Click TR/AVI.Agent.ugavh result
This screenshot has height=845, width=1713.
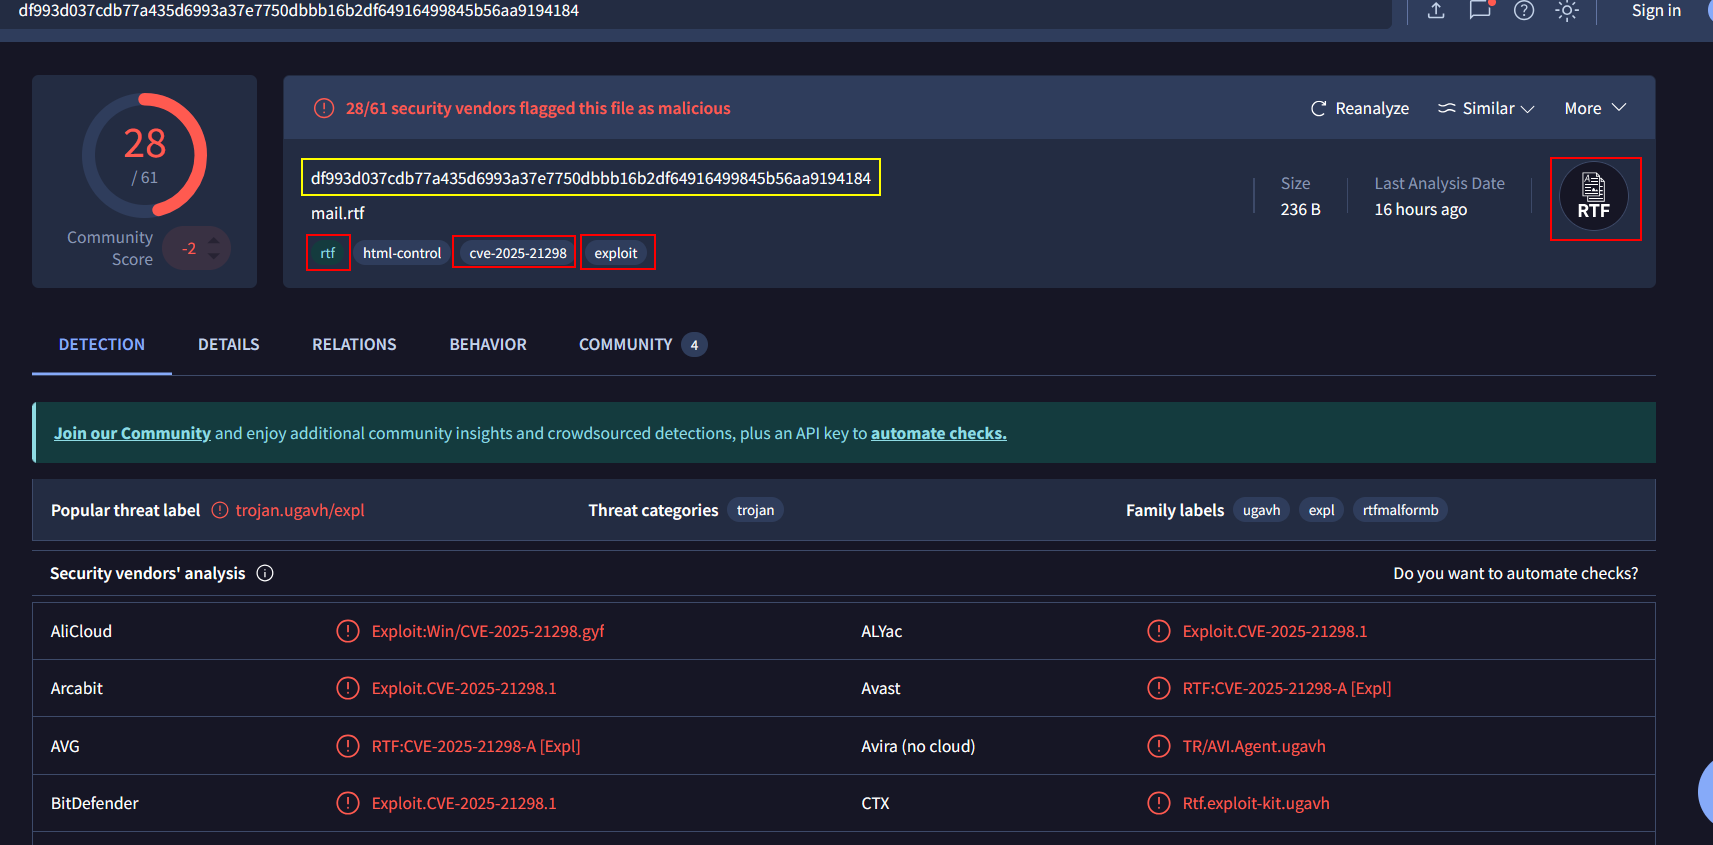pyautogui.click(x=1254, y=746)
